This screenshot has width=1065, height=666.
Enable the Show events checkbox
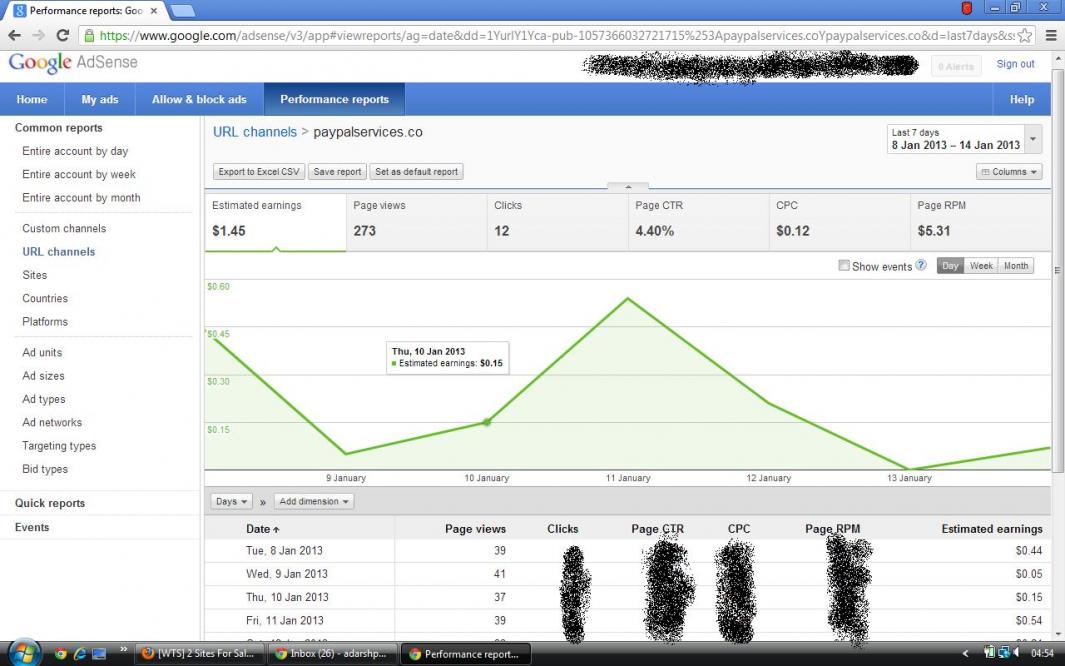[844, 265]
